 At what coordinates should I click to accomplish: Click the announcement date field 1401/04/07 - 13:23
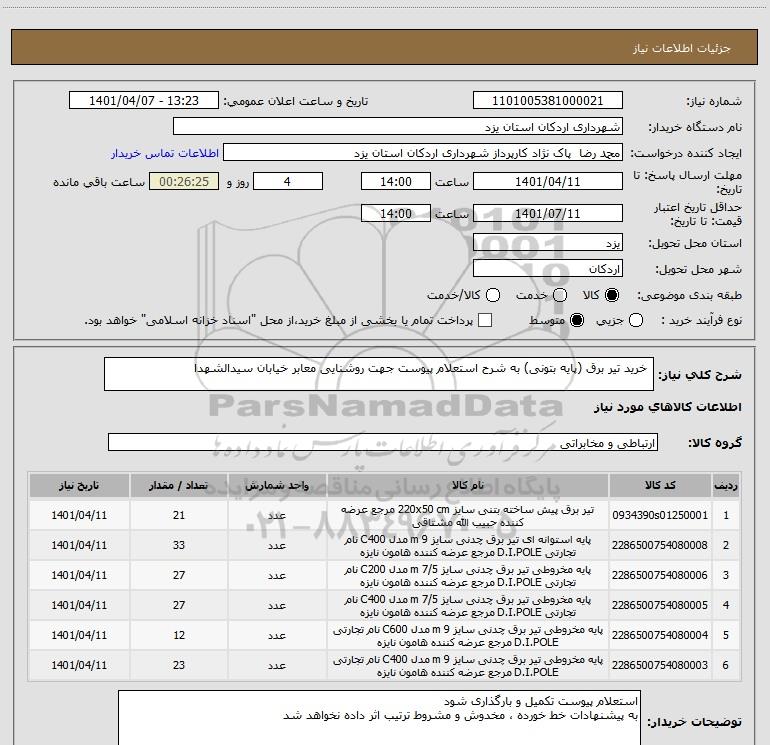[x=144, y=101]
